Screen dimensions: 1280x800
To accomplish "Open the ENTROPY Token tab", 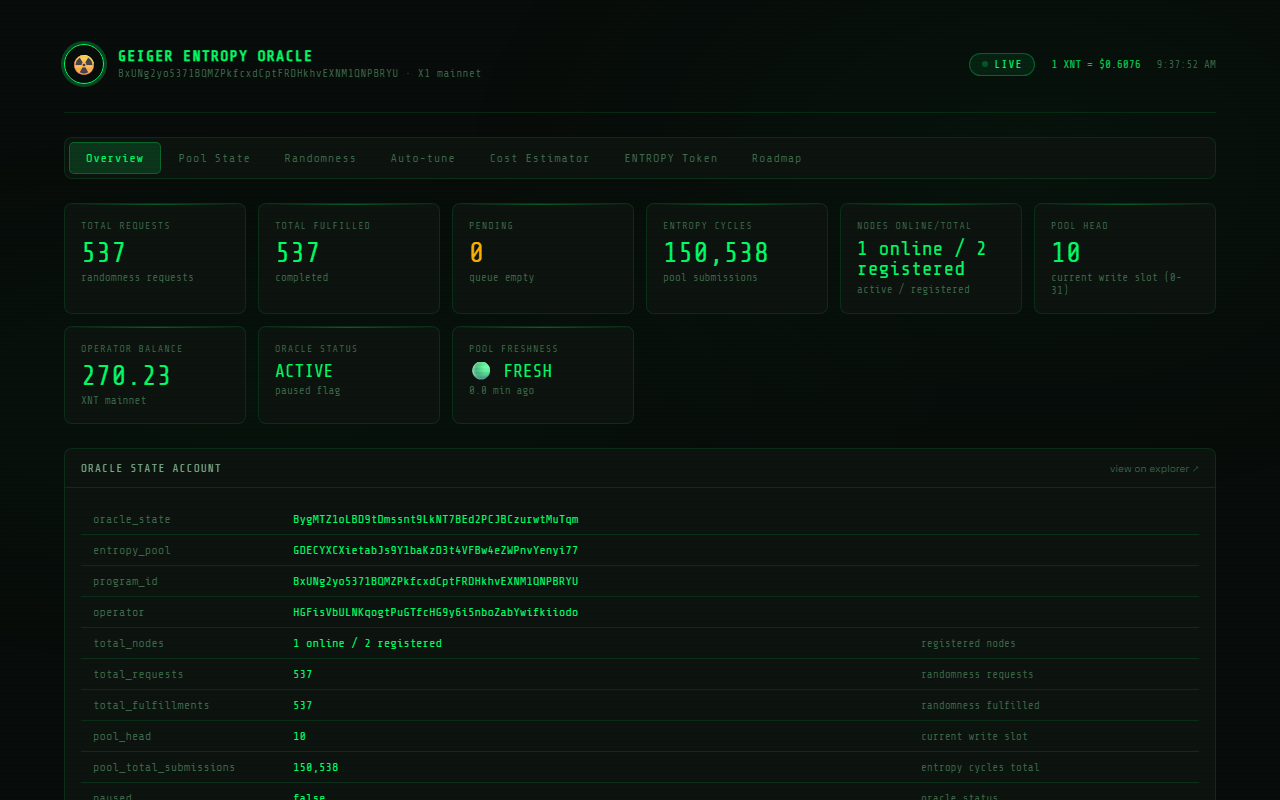I will tap(671, 158).
